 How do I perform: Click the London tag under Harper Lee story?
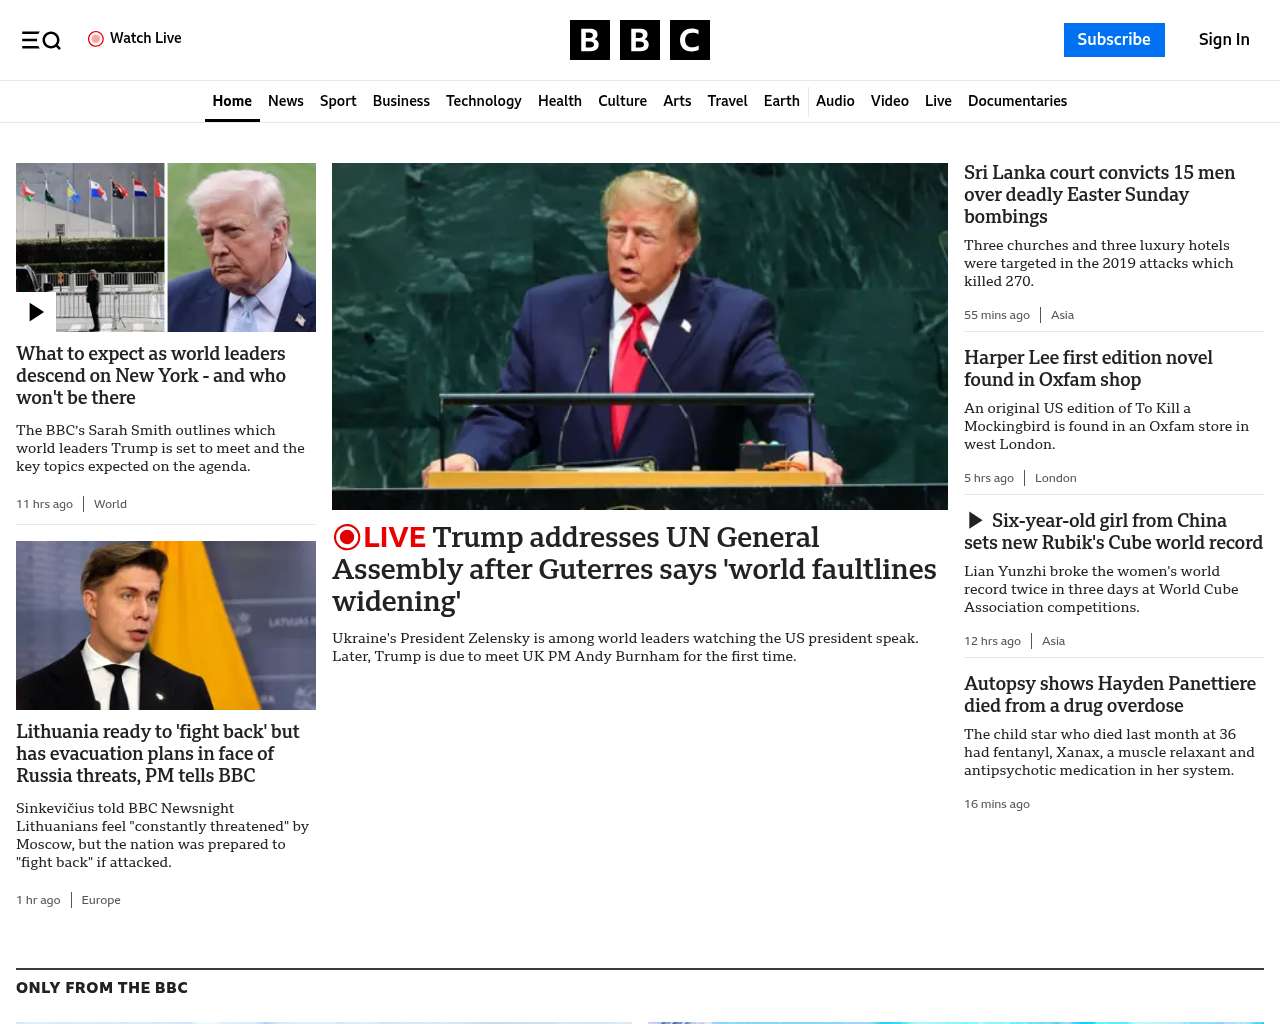1056,478
